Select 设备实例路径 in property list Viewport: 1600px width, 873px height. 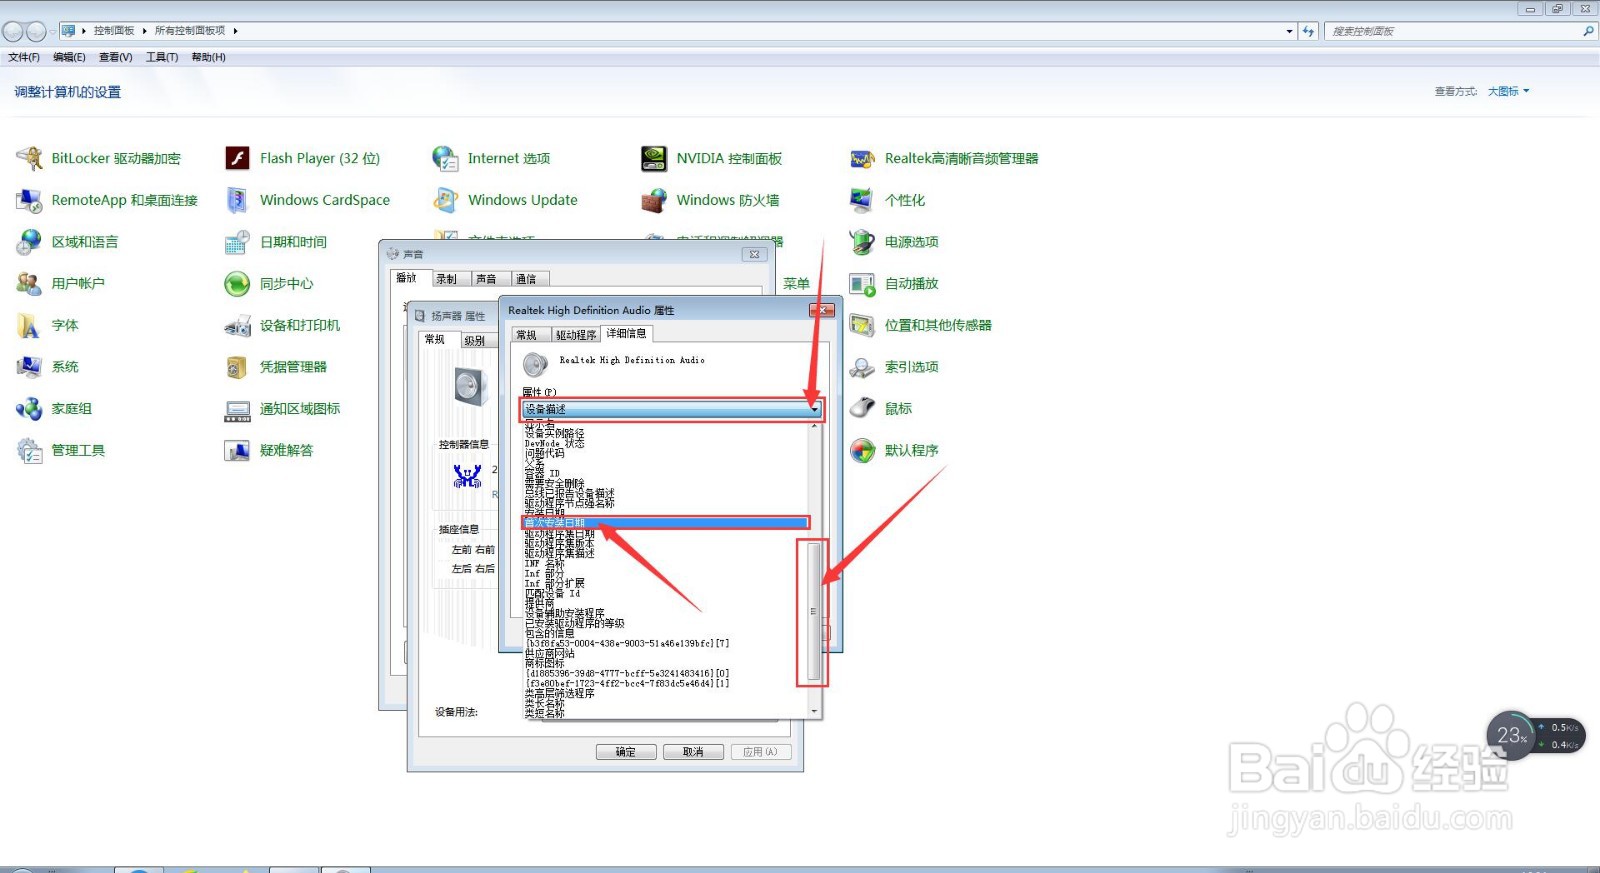[x=555, y=433]
